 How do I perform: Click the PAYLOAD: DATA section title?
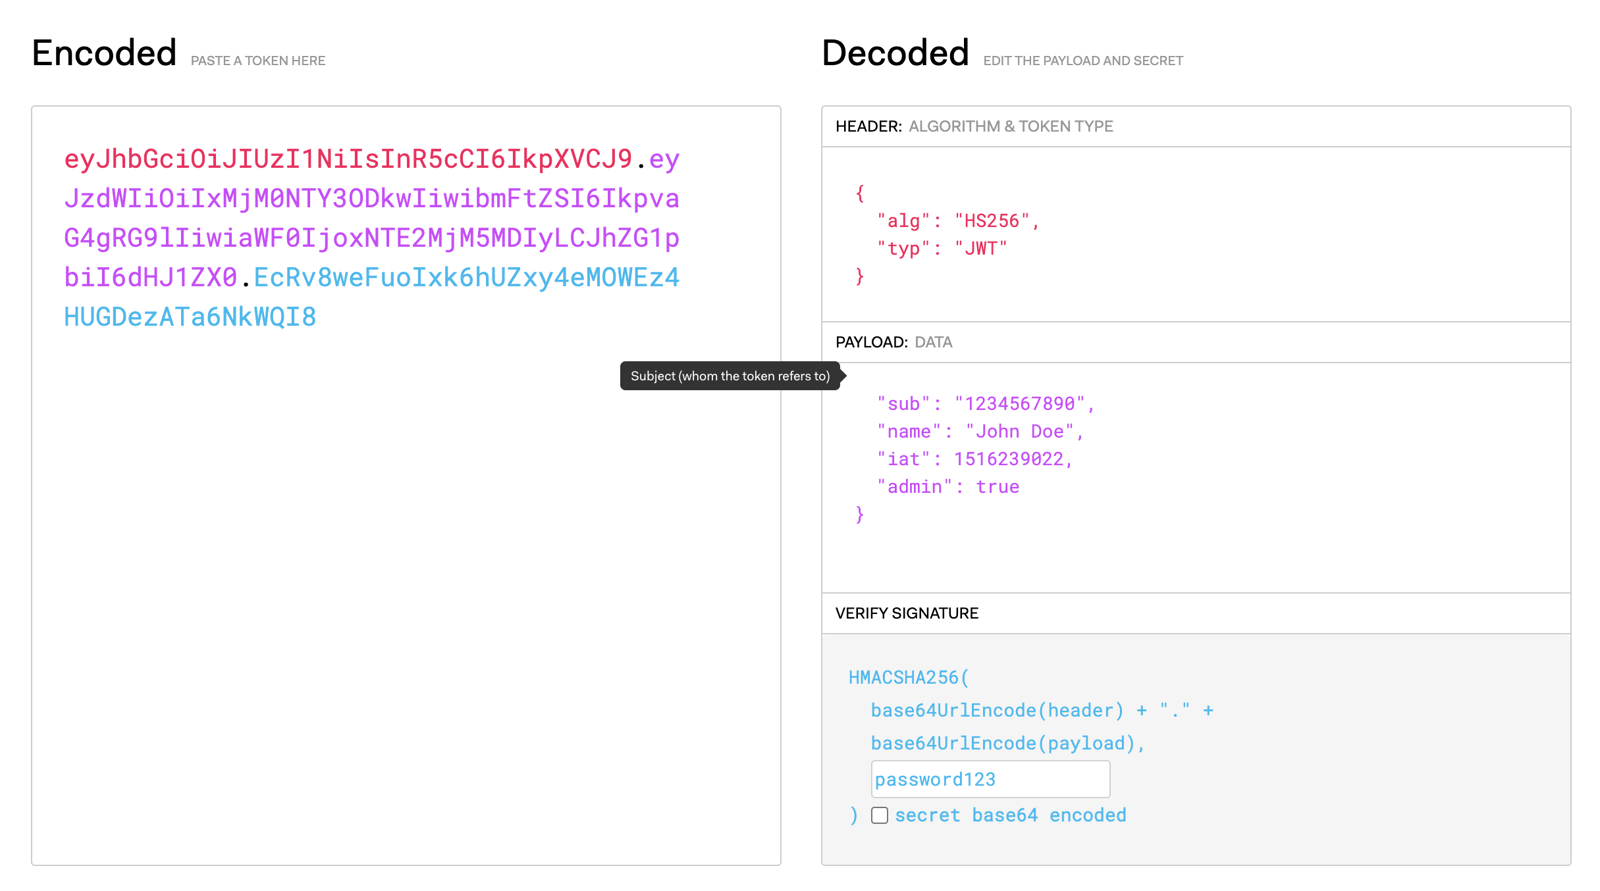click(893, 342)
